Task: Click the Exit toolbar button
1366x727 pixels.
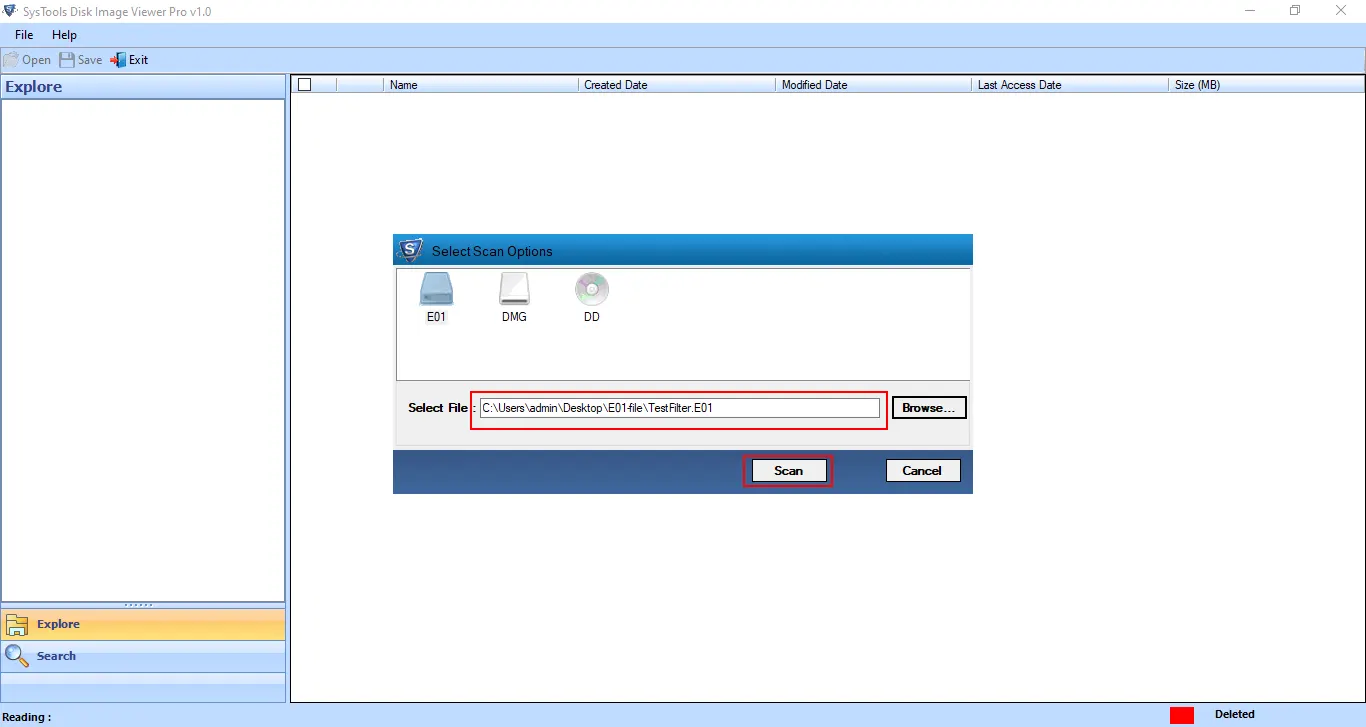Action: (129, 60)
